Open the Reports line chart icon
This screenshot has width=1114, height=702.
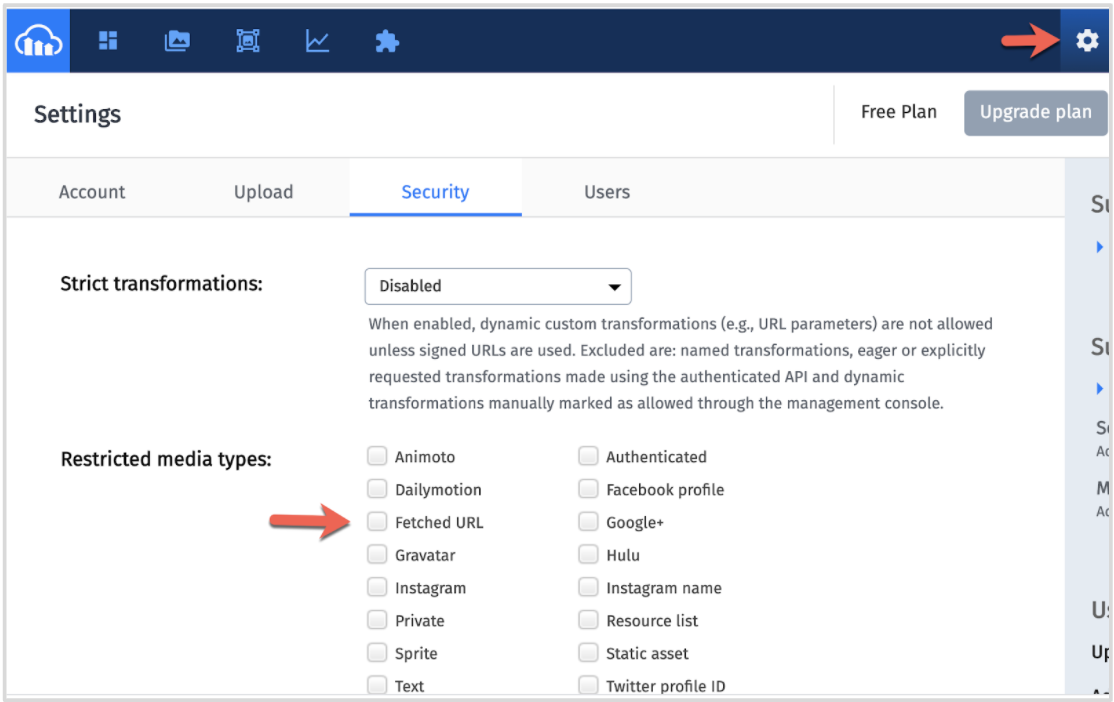click(x=317, y=41)
